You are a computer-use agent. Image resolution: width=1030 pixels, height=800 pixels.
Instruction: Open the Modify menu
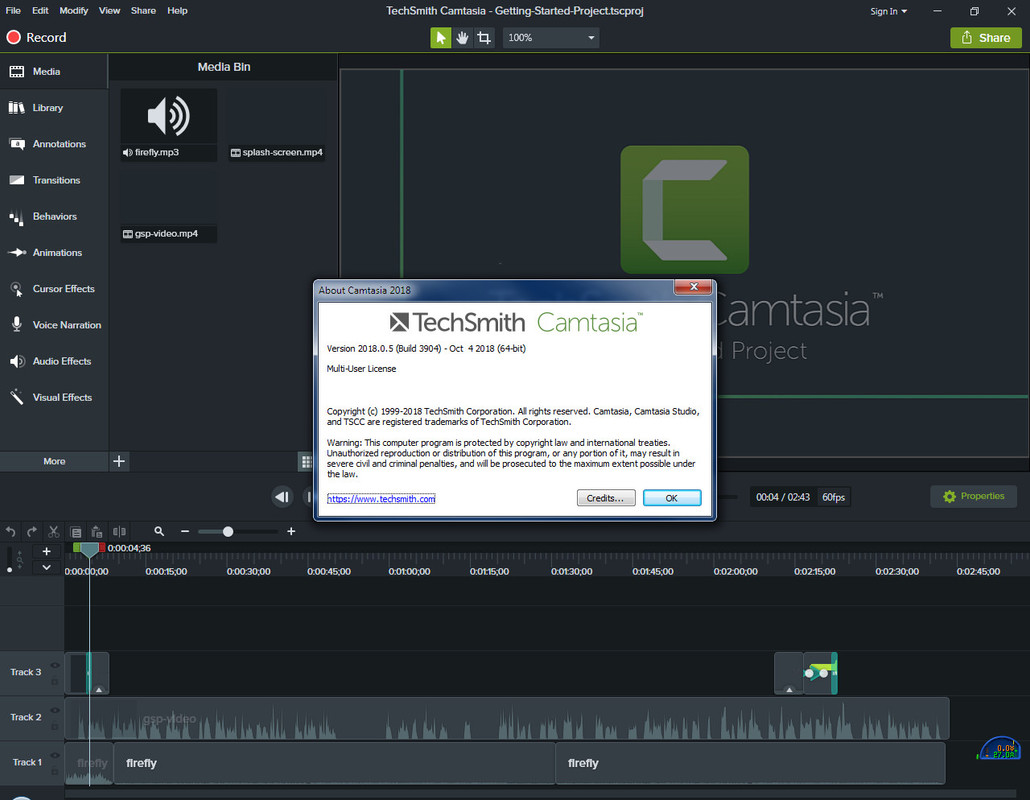pyautogui.click(x=74, y=11)
